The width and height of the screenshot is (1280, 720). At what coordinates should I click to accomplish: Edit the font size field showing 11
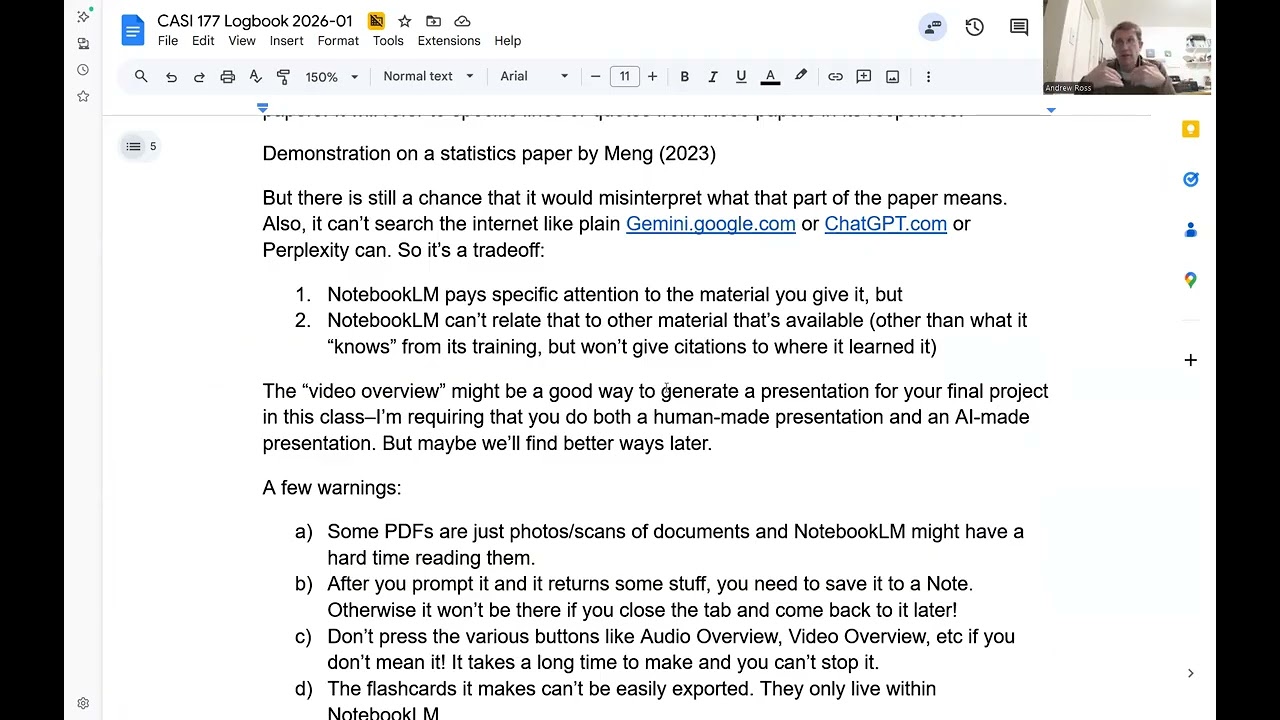tap(624, 76)
